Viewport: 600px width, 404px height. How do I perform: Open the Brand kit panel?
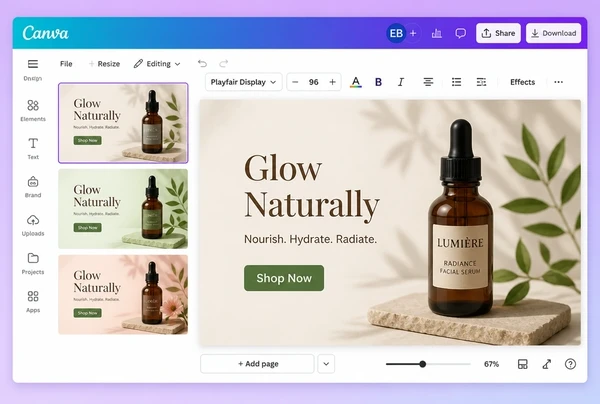(x=33, y=187)
